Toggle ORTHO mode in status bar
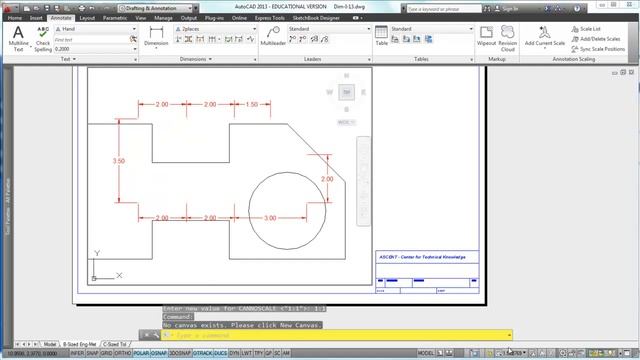This screenshot has height=360, width=640. coord(123,353)
